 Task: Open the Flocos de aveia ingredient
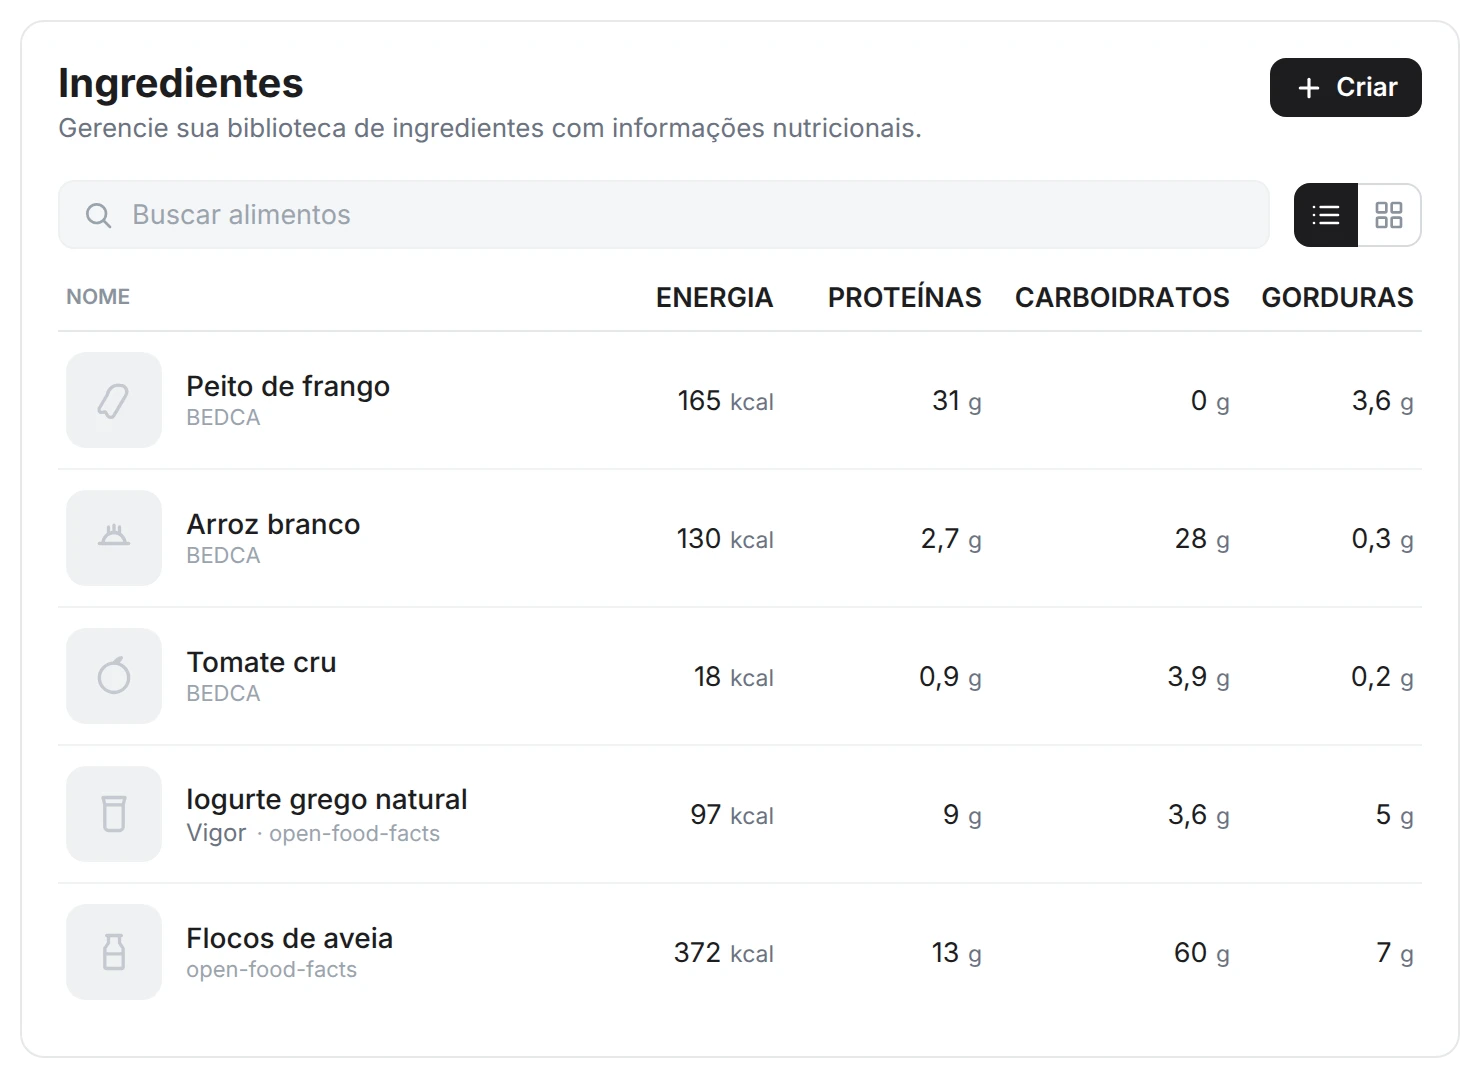click(x=740, y=952)
